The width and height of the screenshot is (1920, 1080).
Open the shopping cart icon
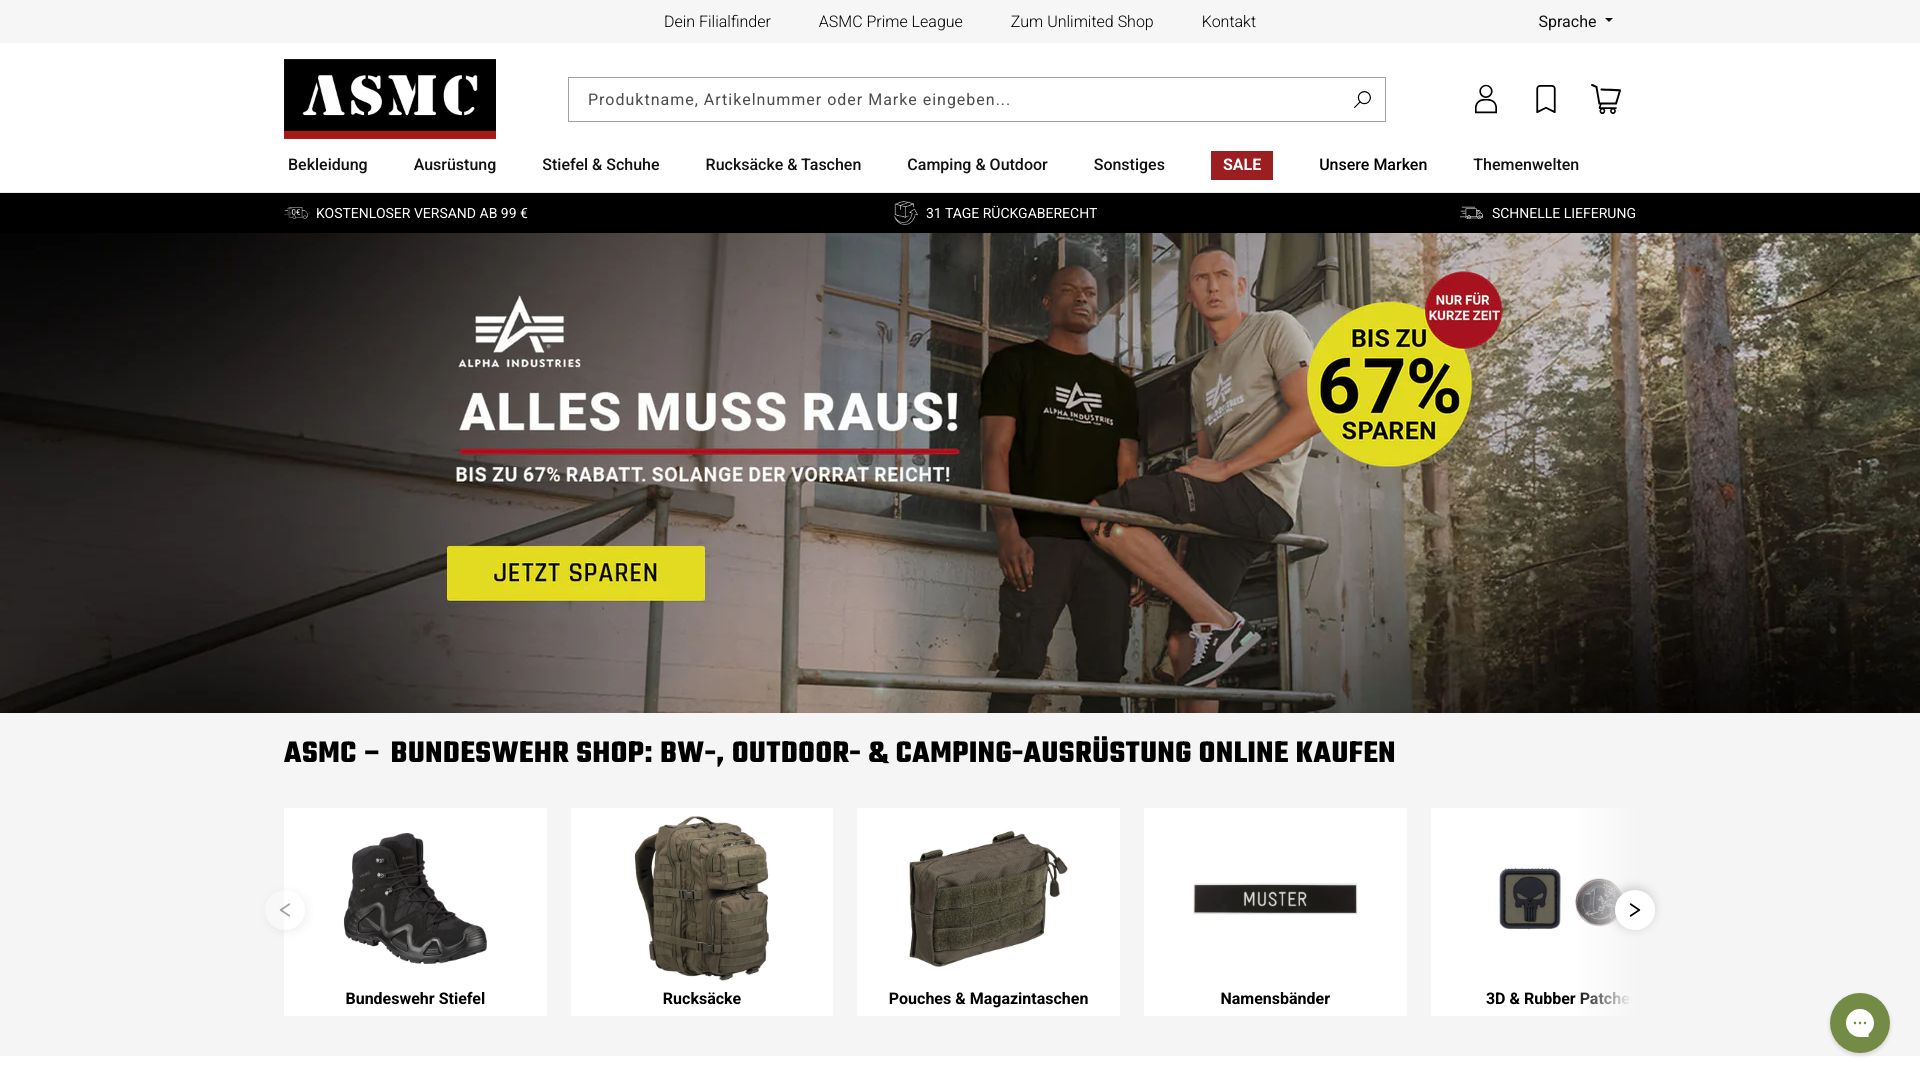1606,99
